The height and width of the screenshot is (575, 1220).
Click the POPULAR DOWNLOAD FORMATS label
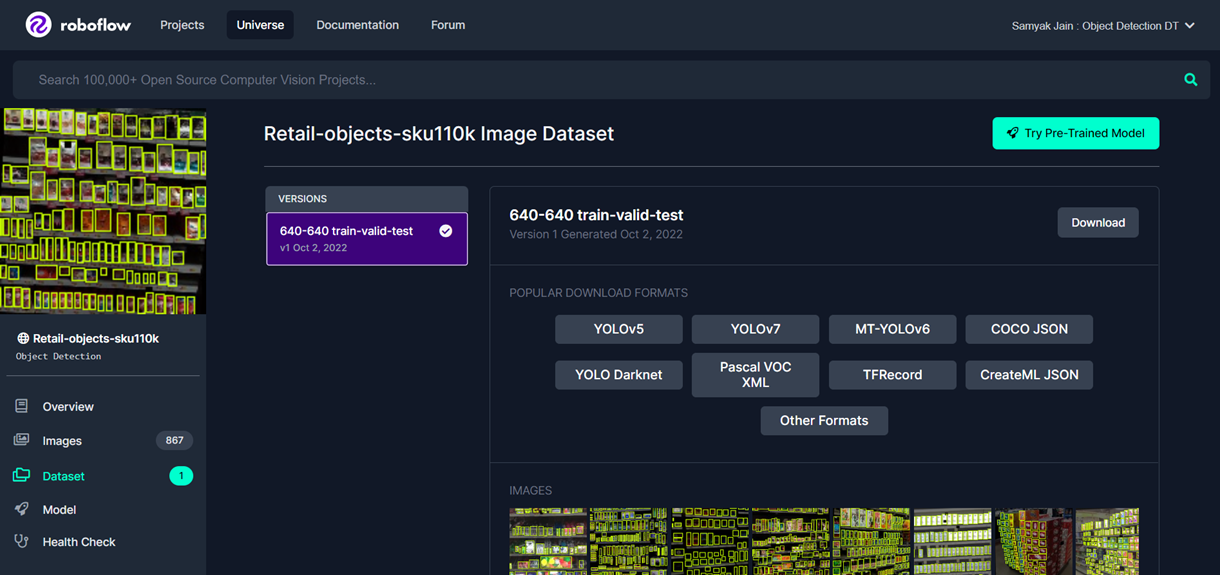pyautogui.click(x=599, y=293)
